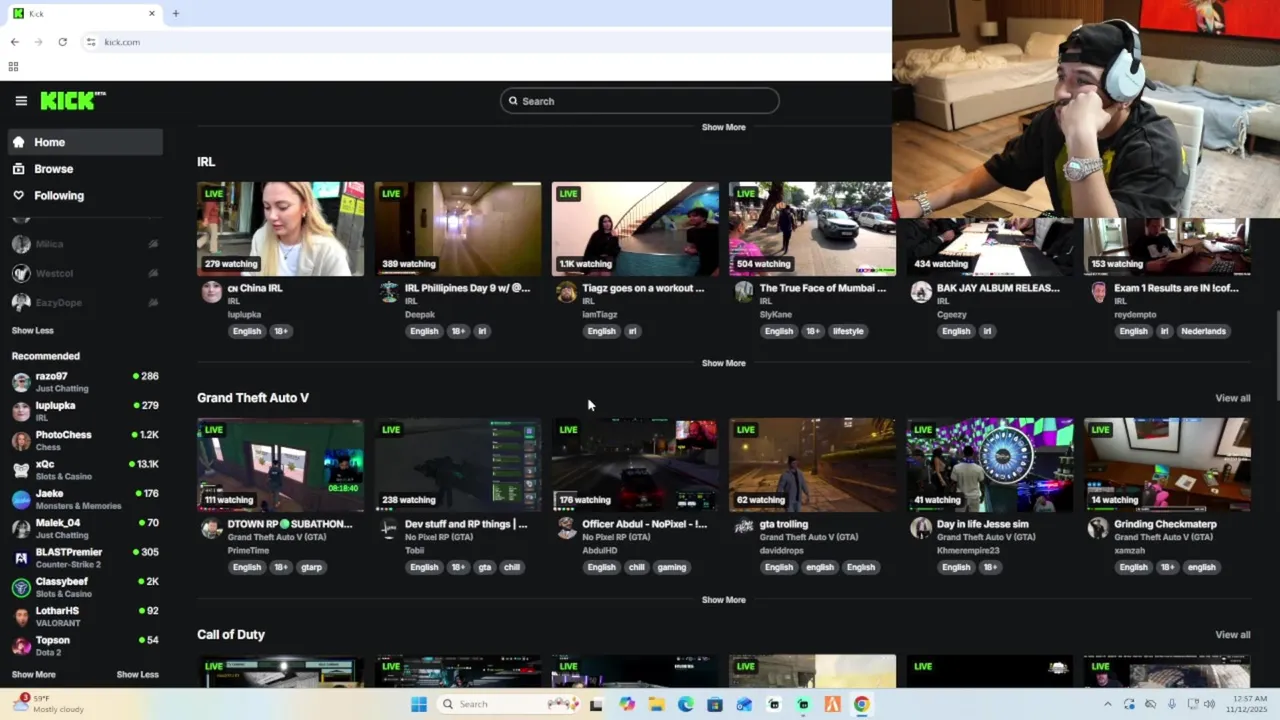View all Grand Theft Auto V streams
The width and height of the screenshot is (1280, 720).
point(1233,398)
